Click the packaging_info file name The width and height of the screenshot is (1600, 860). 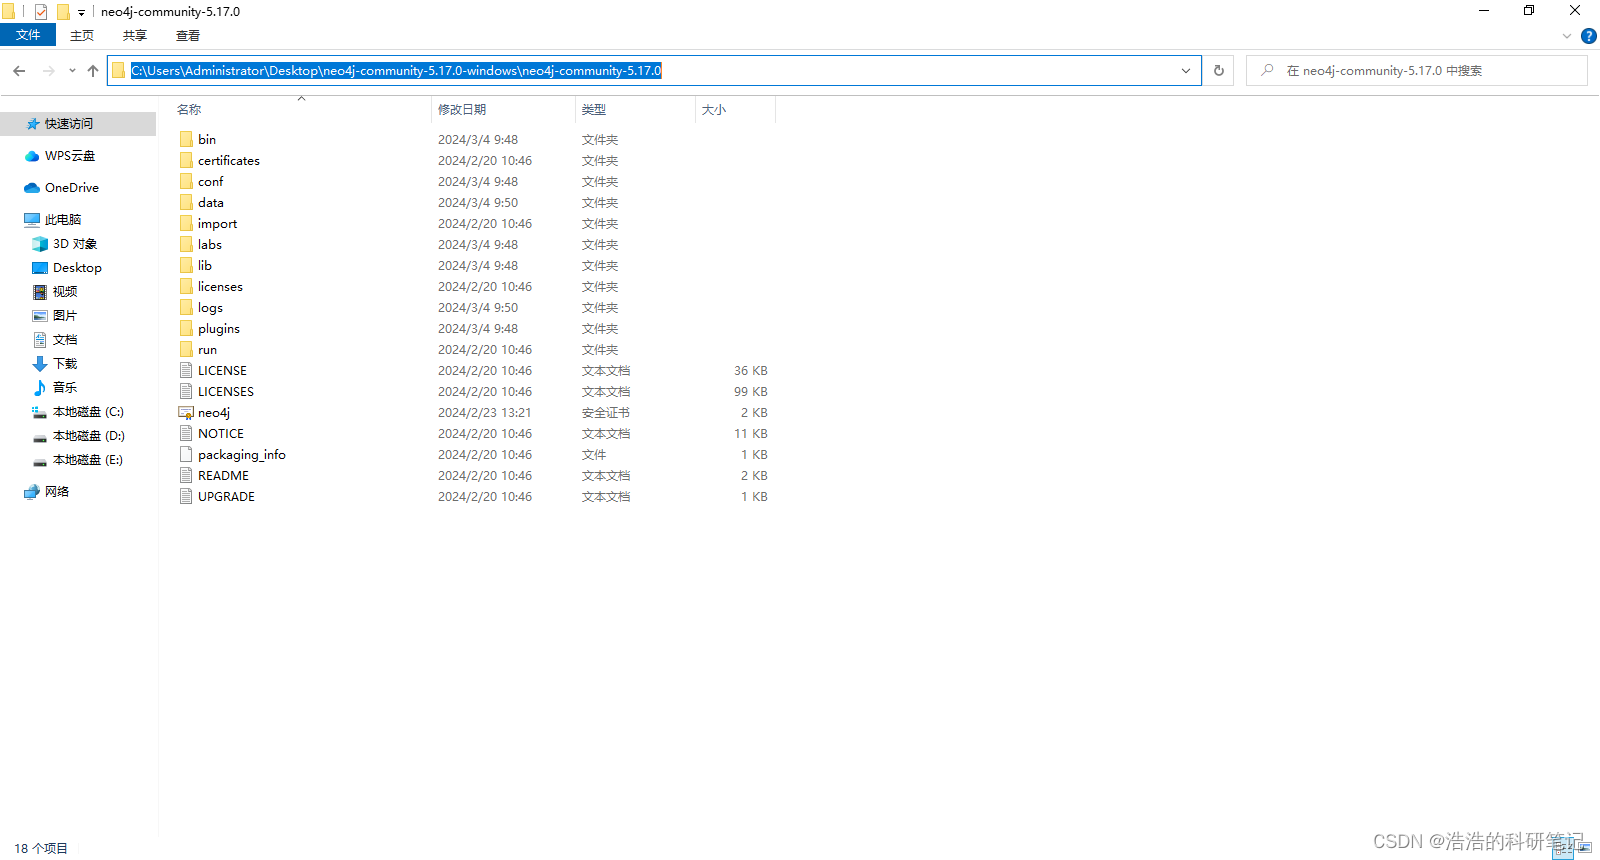coord(242,455)
